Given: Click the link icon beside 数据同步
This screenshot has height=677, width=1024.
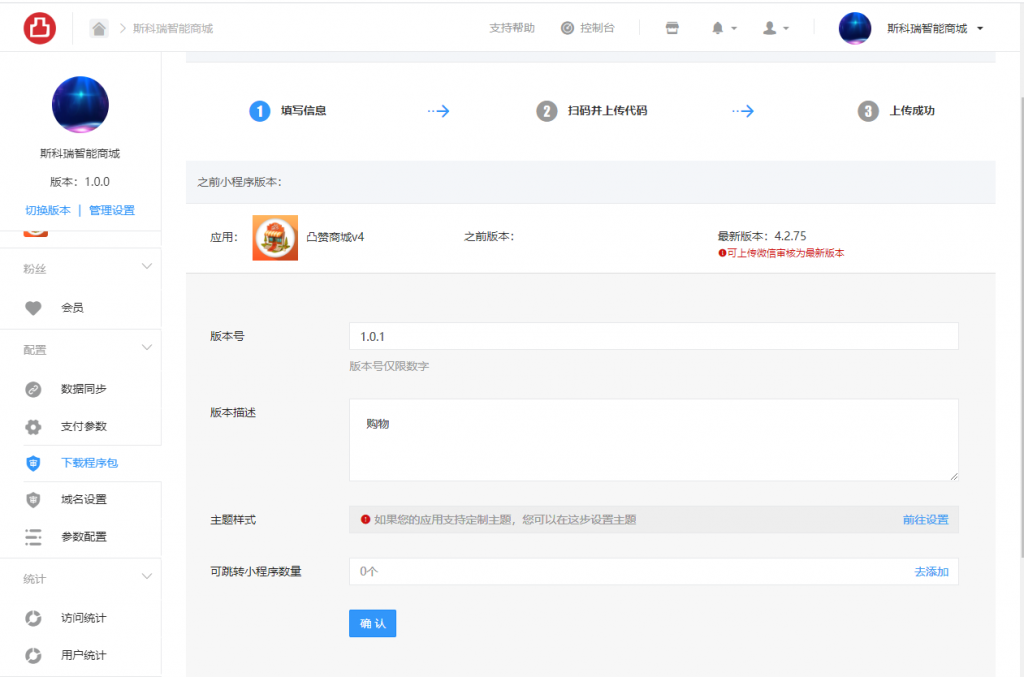Looking at the screenshot, I should click(33, 389).
